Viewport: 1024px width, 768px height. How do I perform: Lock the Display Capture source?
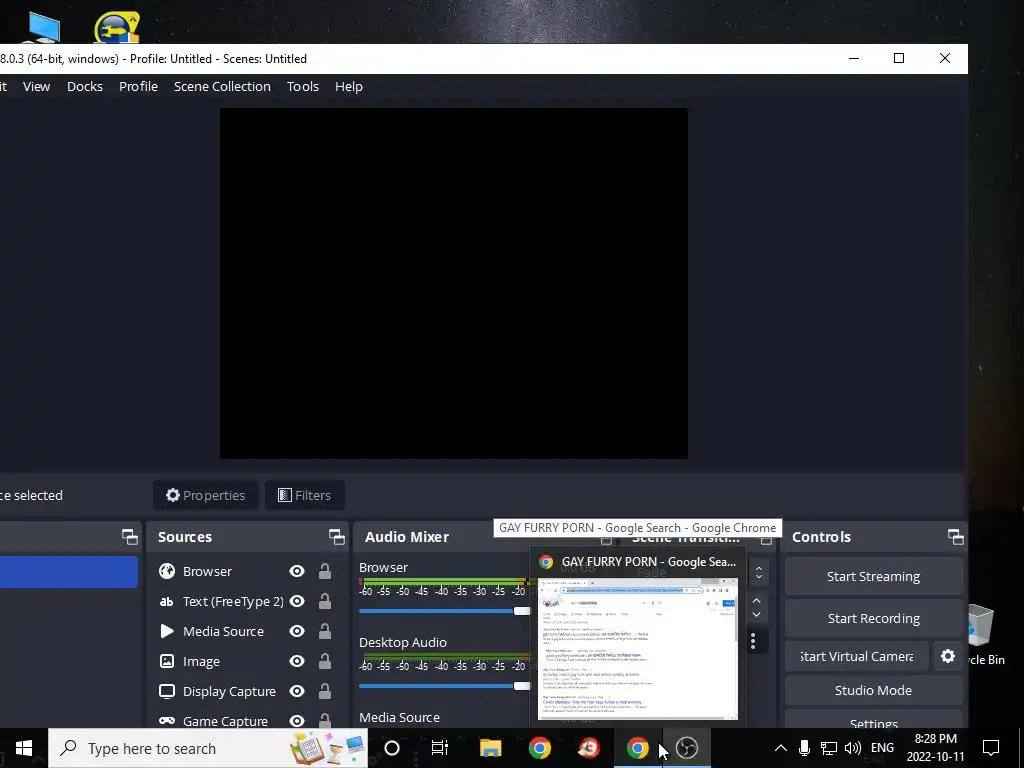(x=325, y=691)
